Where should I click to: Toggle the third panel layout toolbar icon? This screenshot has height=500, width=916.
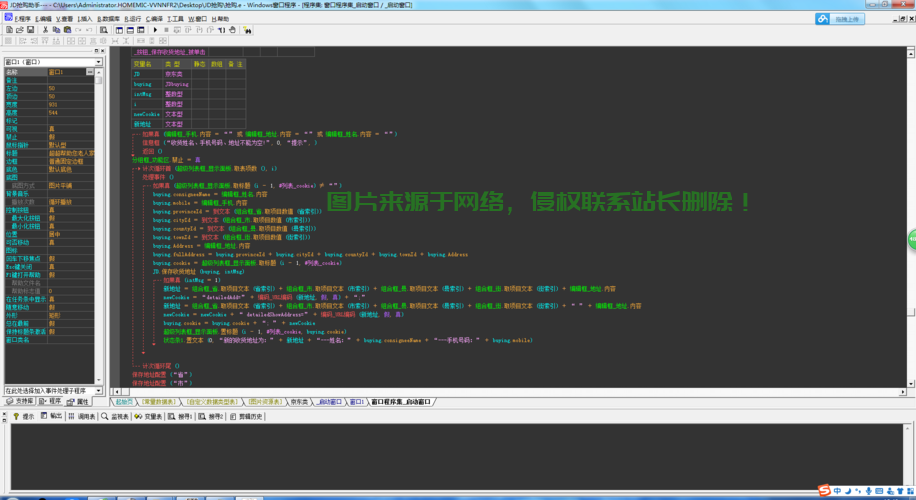point(141,30)
